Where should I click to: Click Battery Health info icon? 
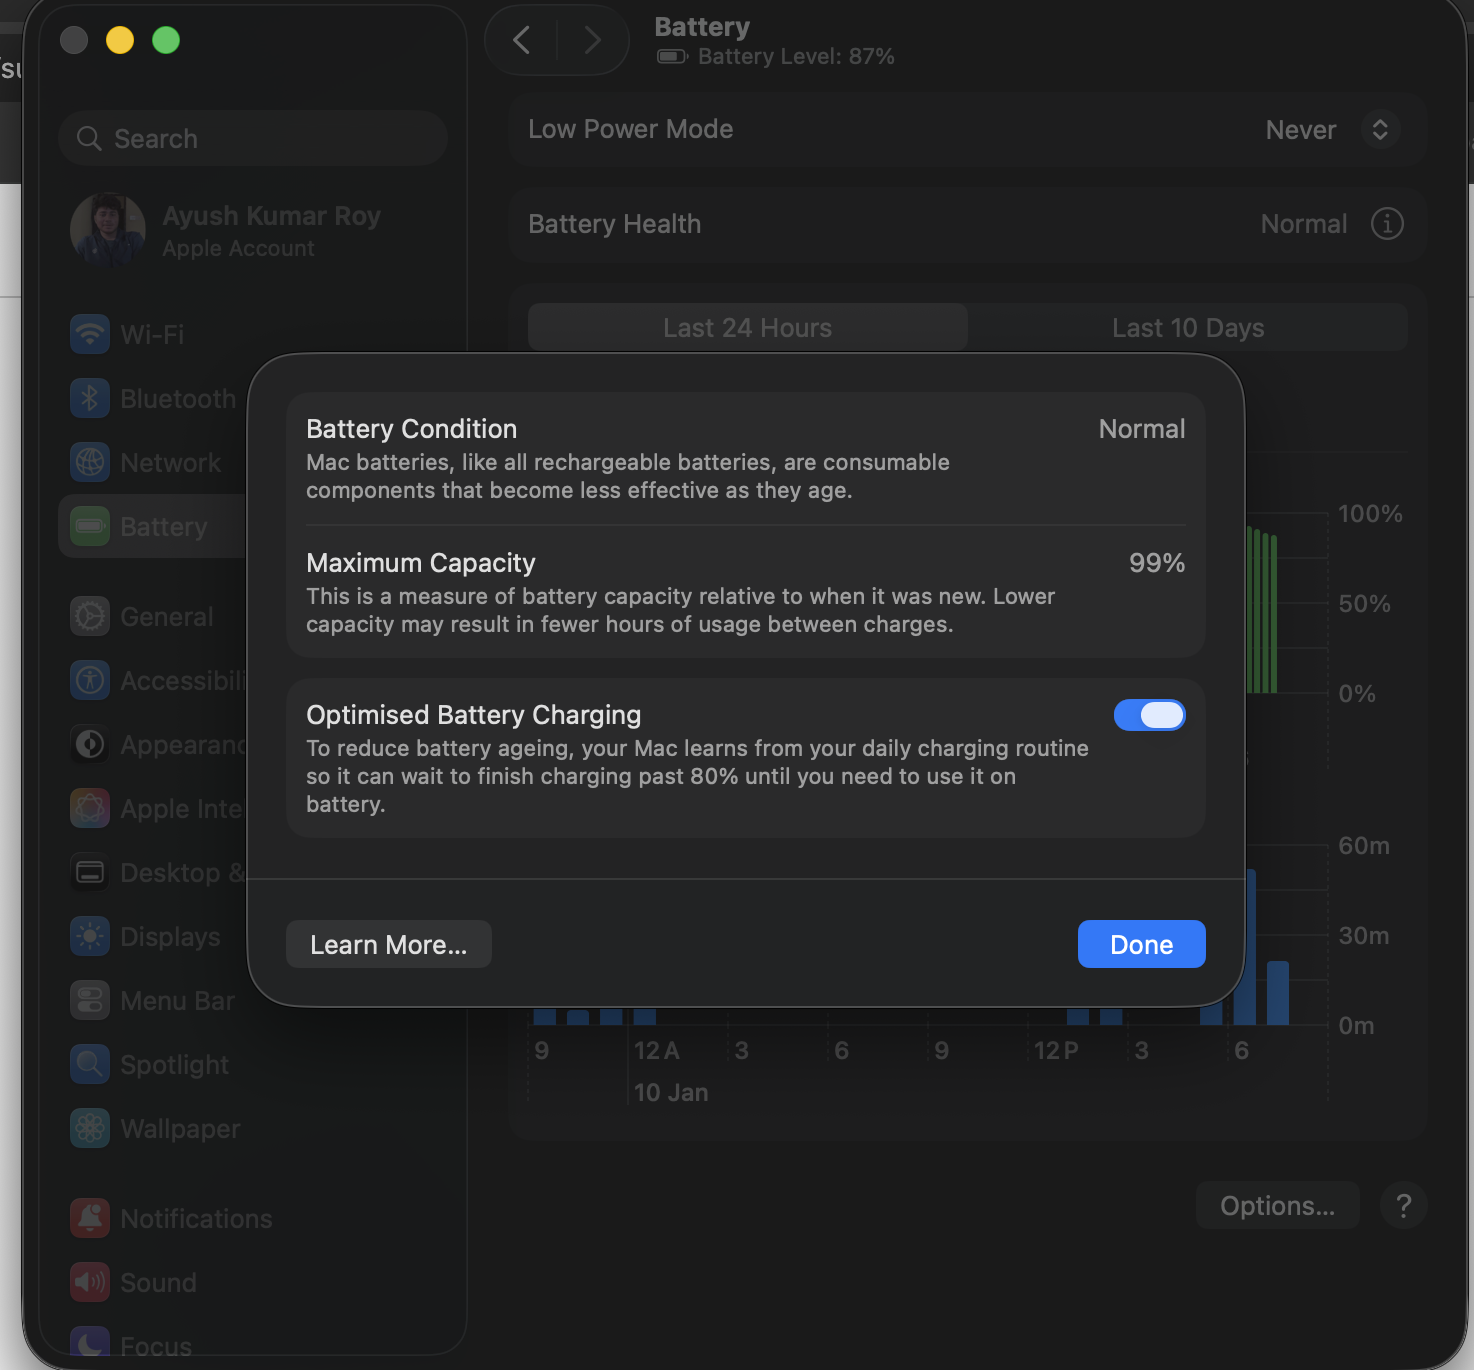pyautogui.click(x=1387, y=224)
